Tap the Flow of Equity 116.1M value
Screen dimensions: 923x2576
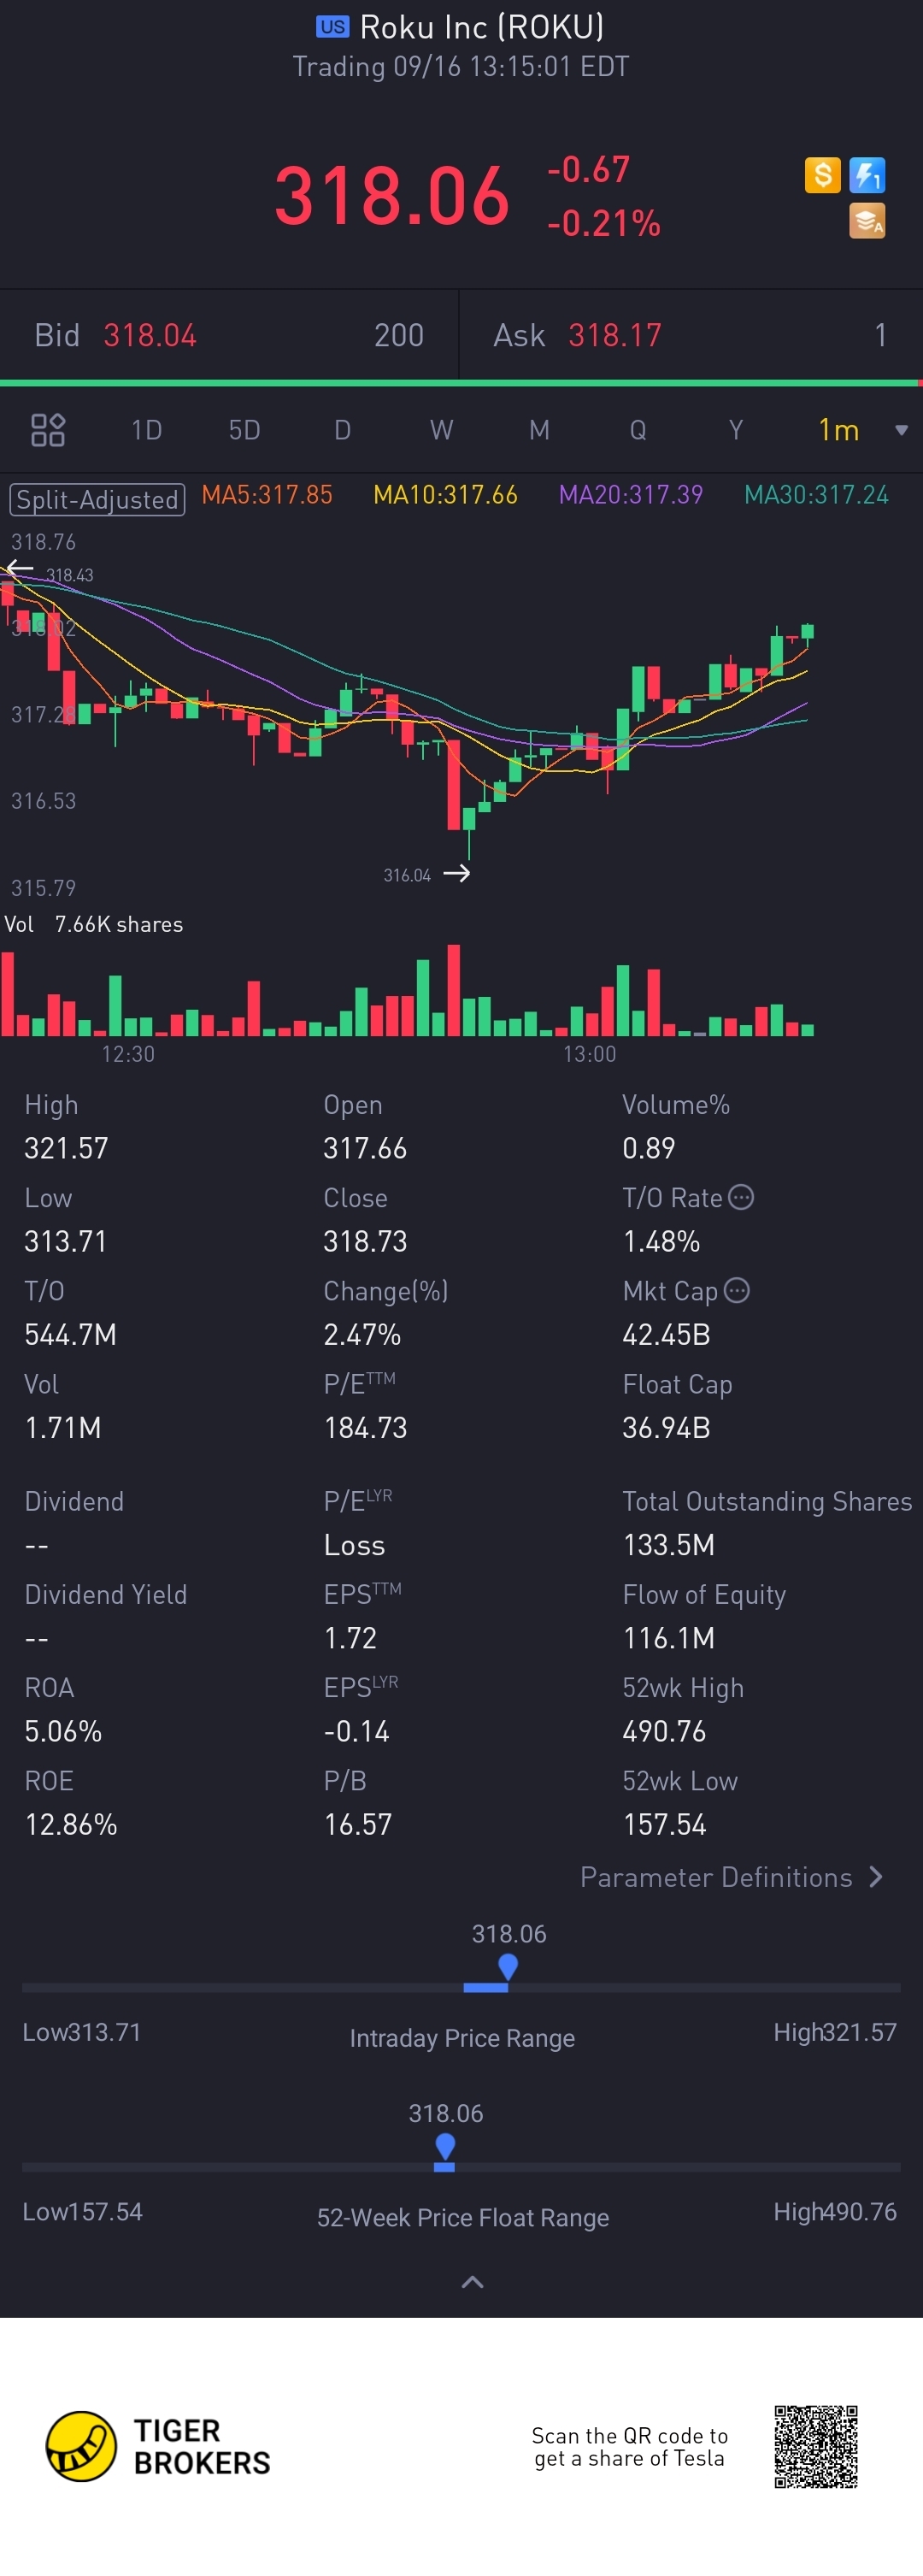(668, 1638)
